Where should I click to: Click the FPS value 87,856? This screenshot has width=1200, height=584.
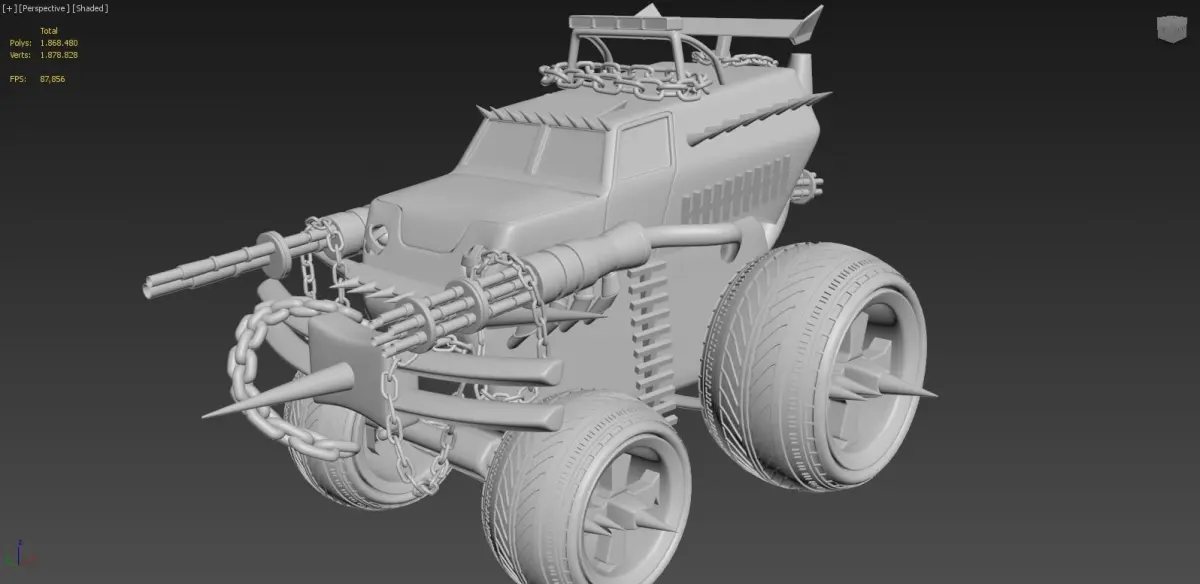click(53, 79)
